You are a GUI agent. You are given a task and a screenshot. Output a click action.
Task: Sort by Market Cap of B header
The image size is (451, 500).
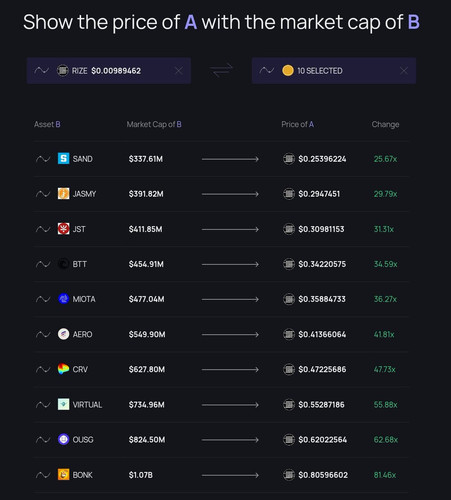(154, 124)
